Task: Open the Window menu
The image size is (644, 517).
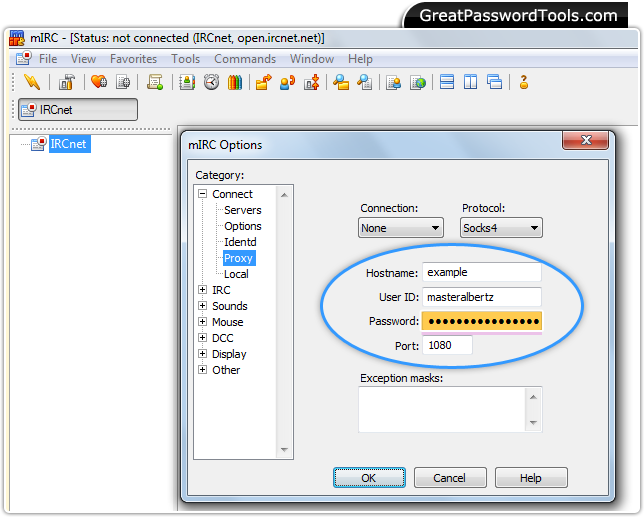Action: (x=312, y=59)
